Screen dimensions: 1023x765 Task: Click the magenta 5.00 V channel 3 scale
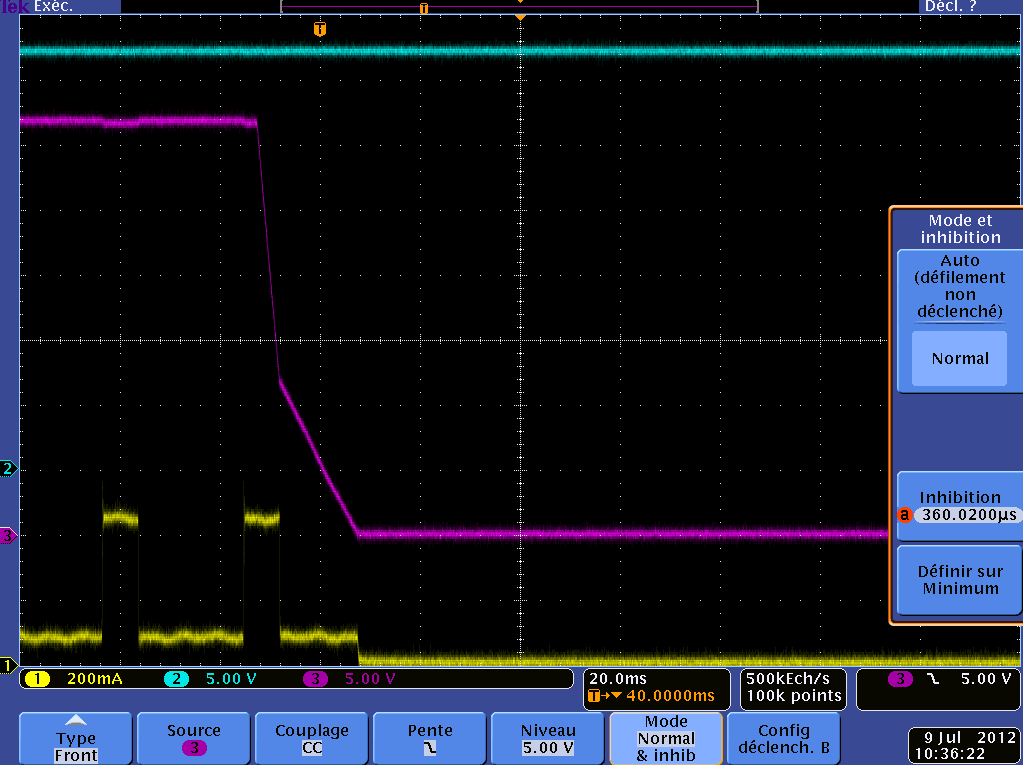(x=370, y=679)
